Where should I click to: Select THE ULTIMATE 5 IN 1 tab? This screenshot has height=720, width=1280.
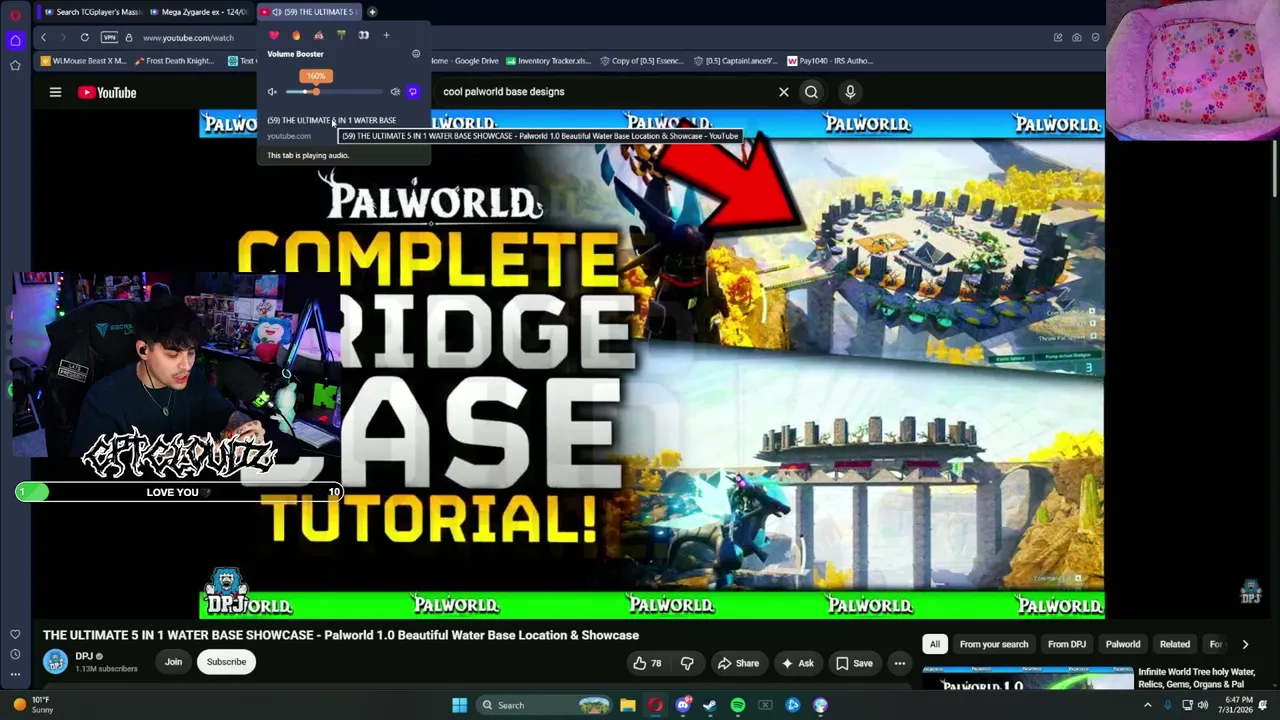pyautogui.click(x=310, y=12)
